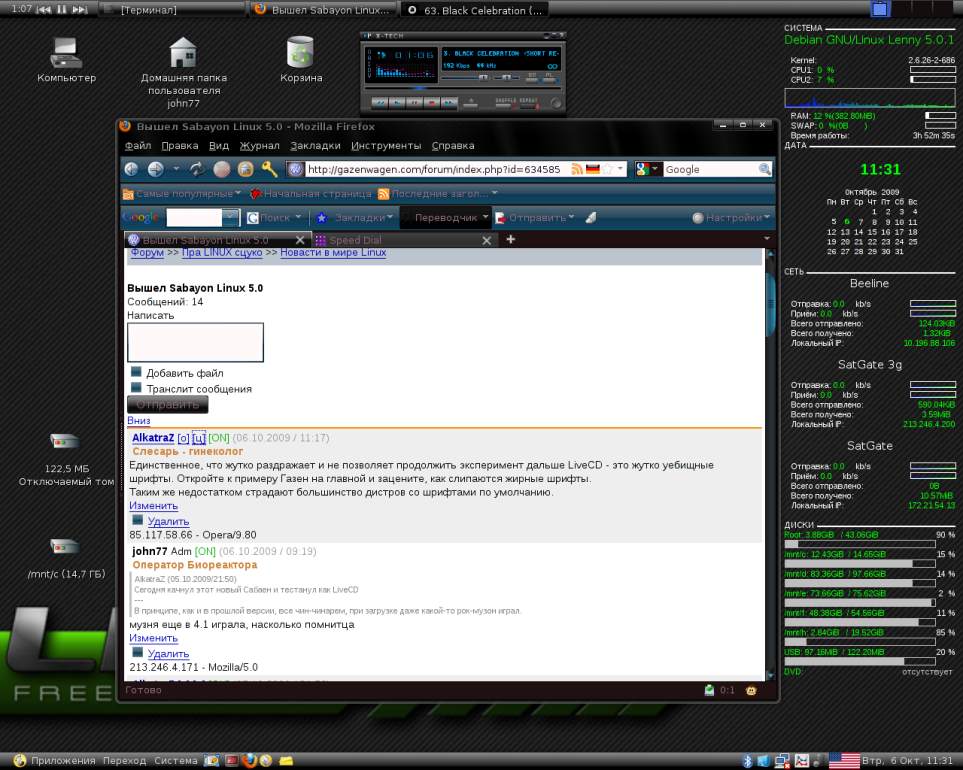Click the German flag icon in the URL bar
963x770 pixels.
[593, 169]
